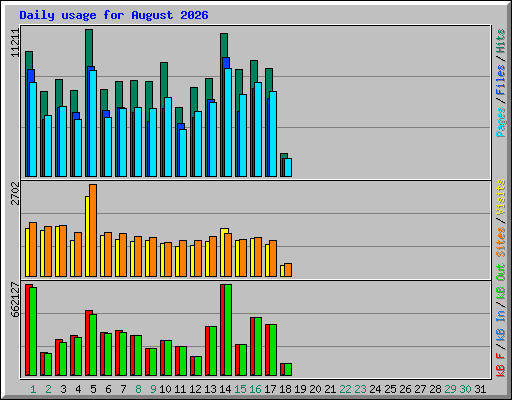Viewport: 512px width, 400px height.
Task: Click the green KB Out bar for day 14
Action: point(228,330)
